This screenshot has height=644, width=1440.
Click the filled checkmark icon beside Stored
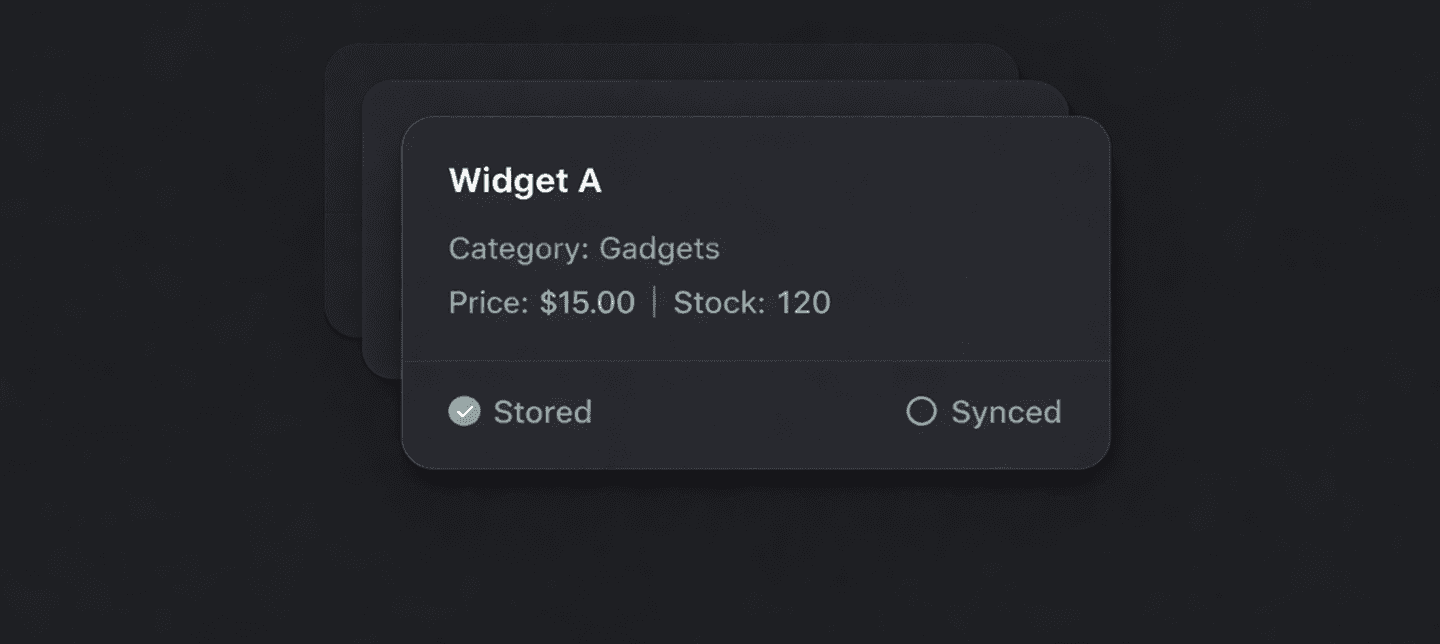pyautogui.click(x=464, y=411)
